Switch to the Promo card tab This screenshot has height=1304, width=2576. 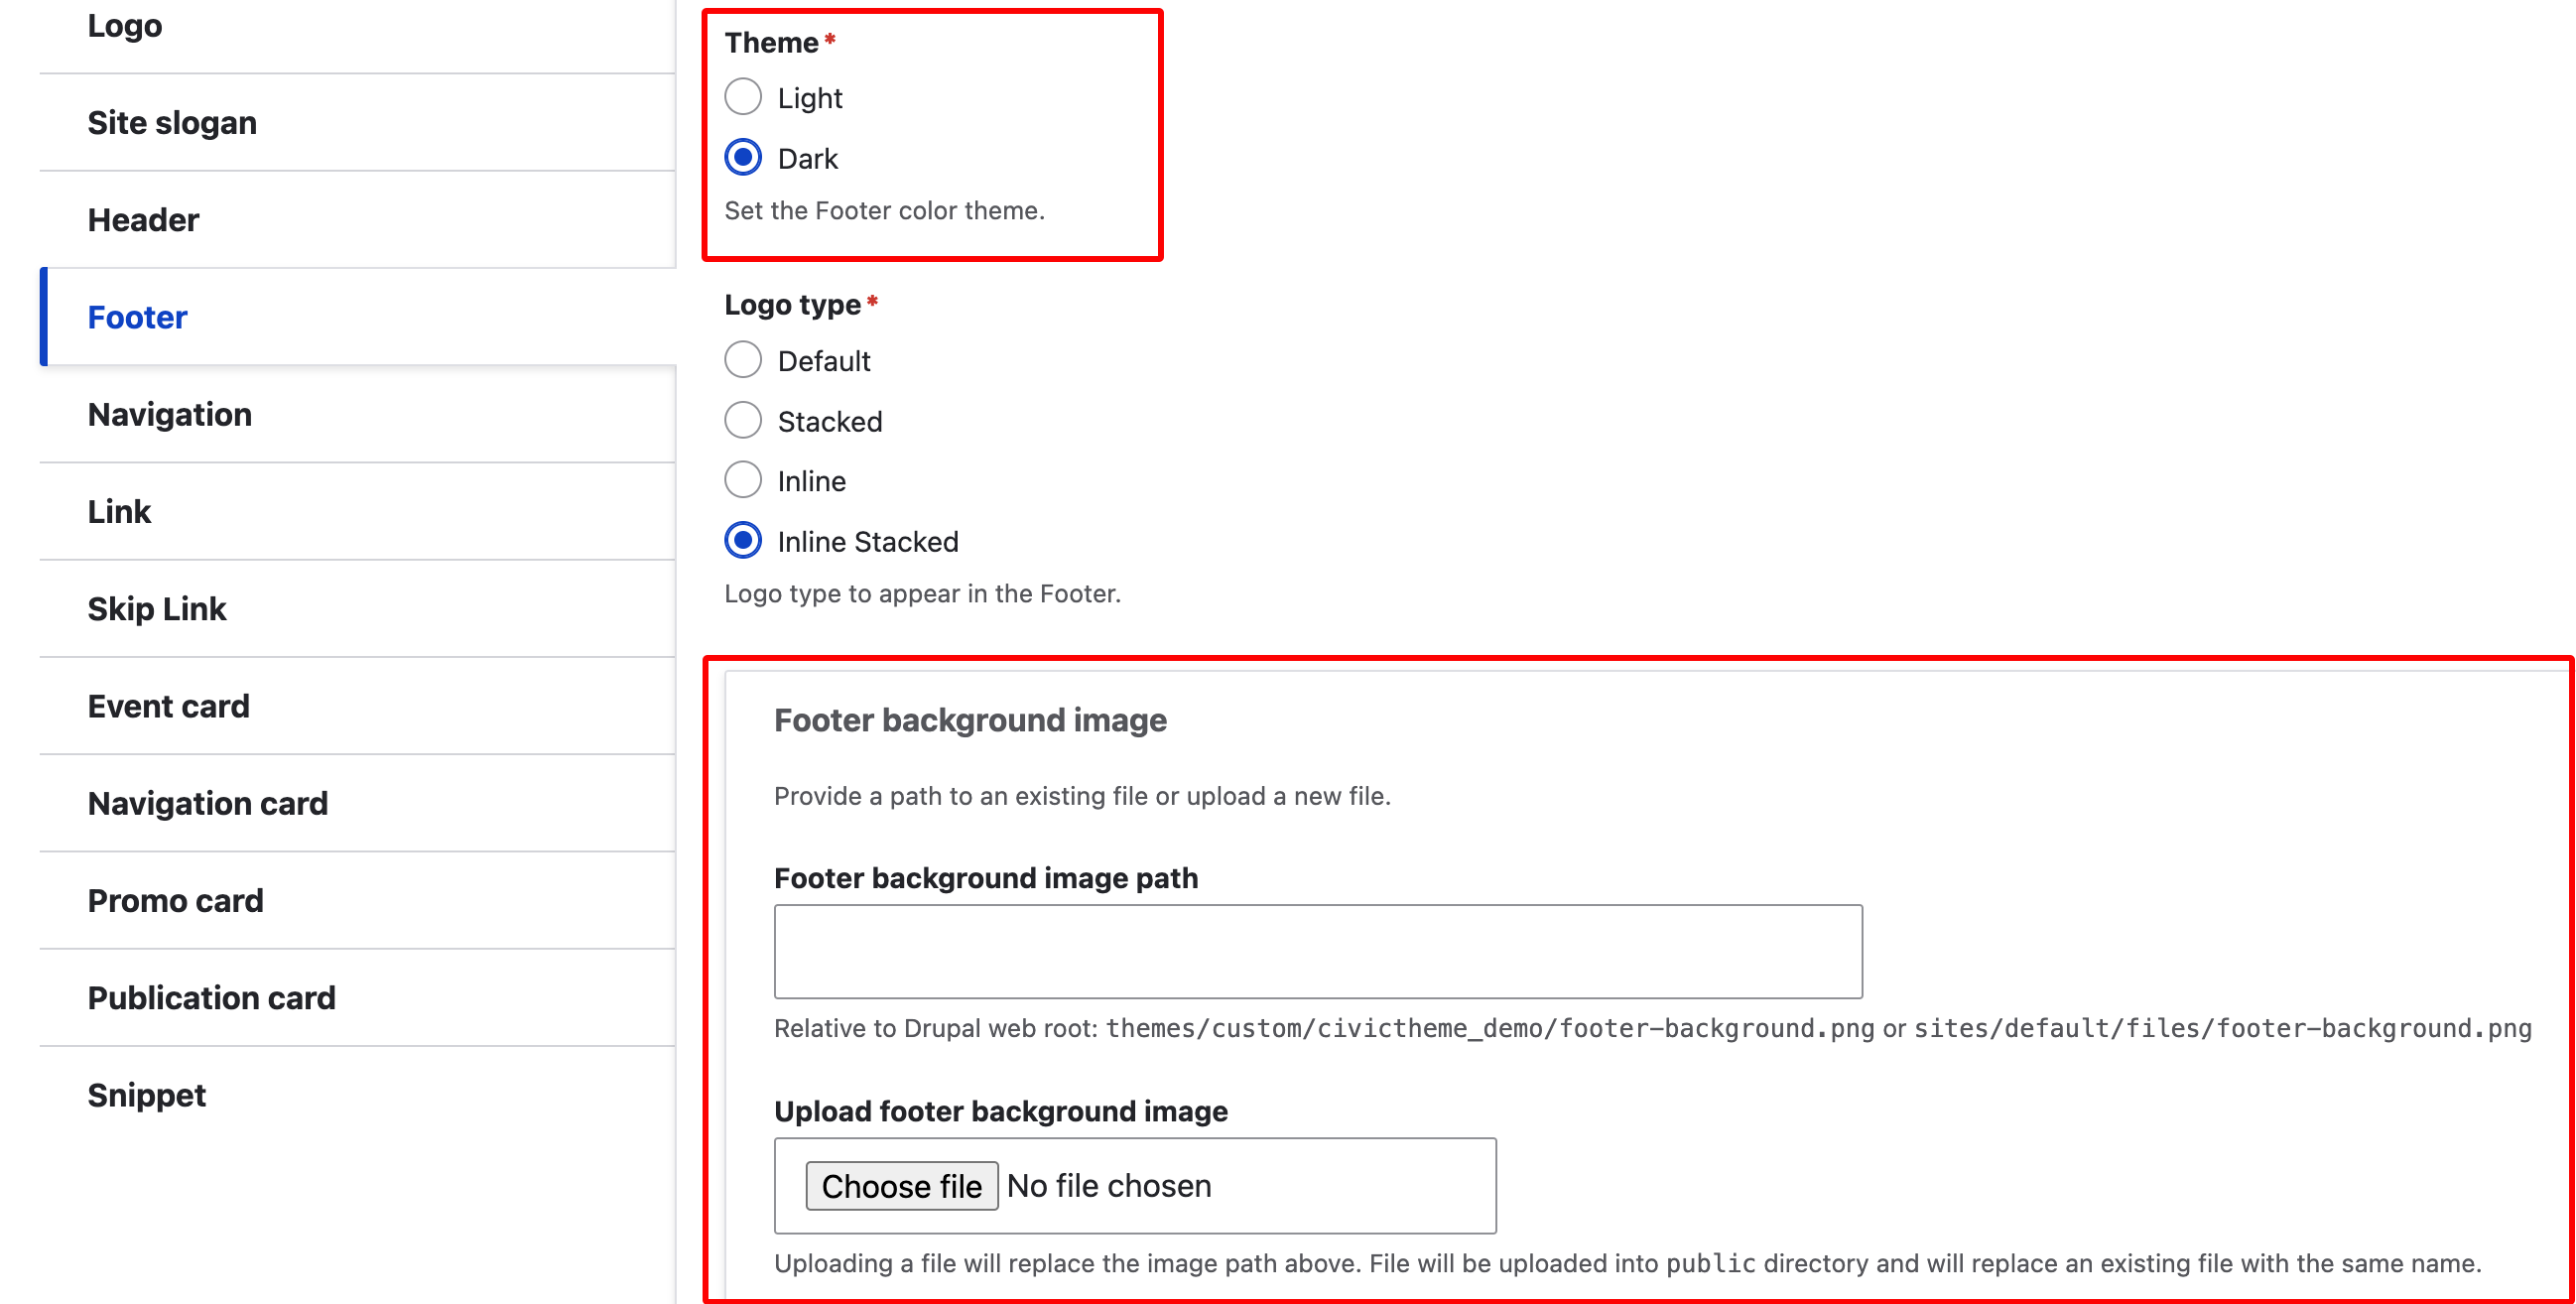[175, 900]
